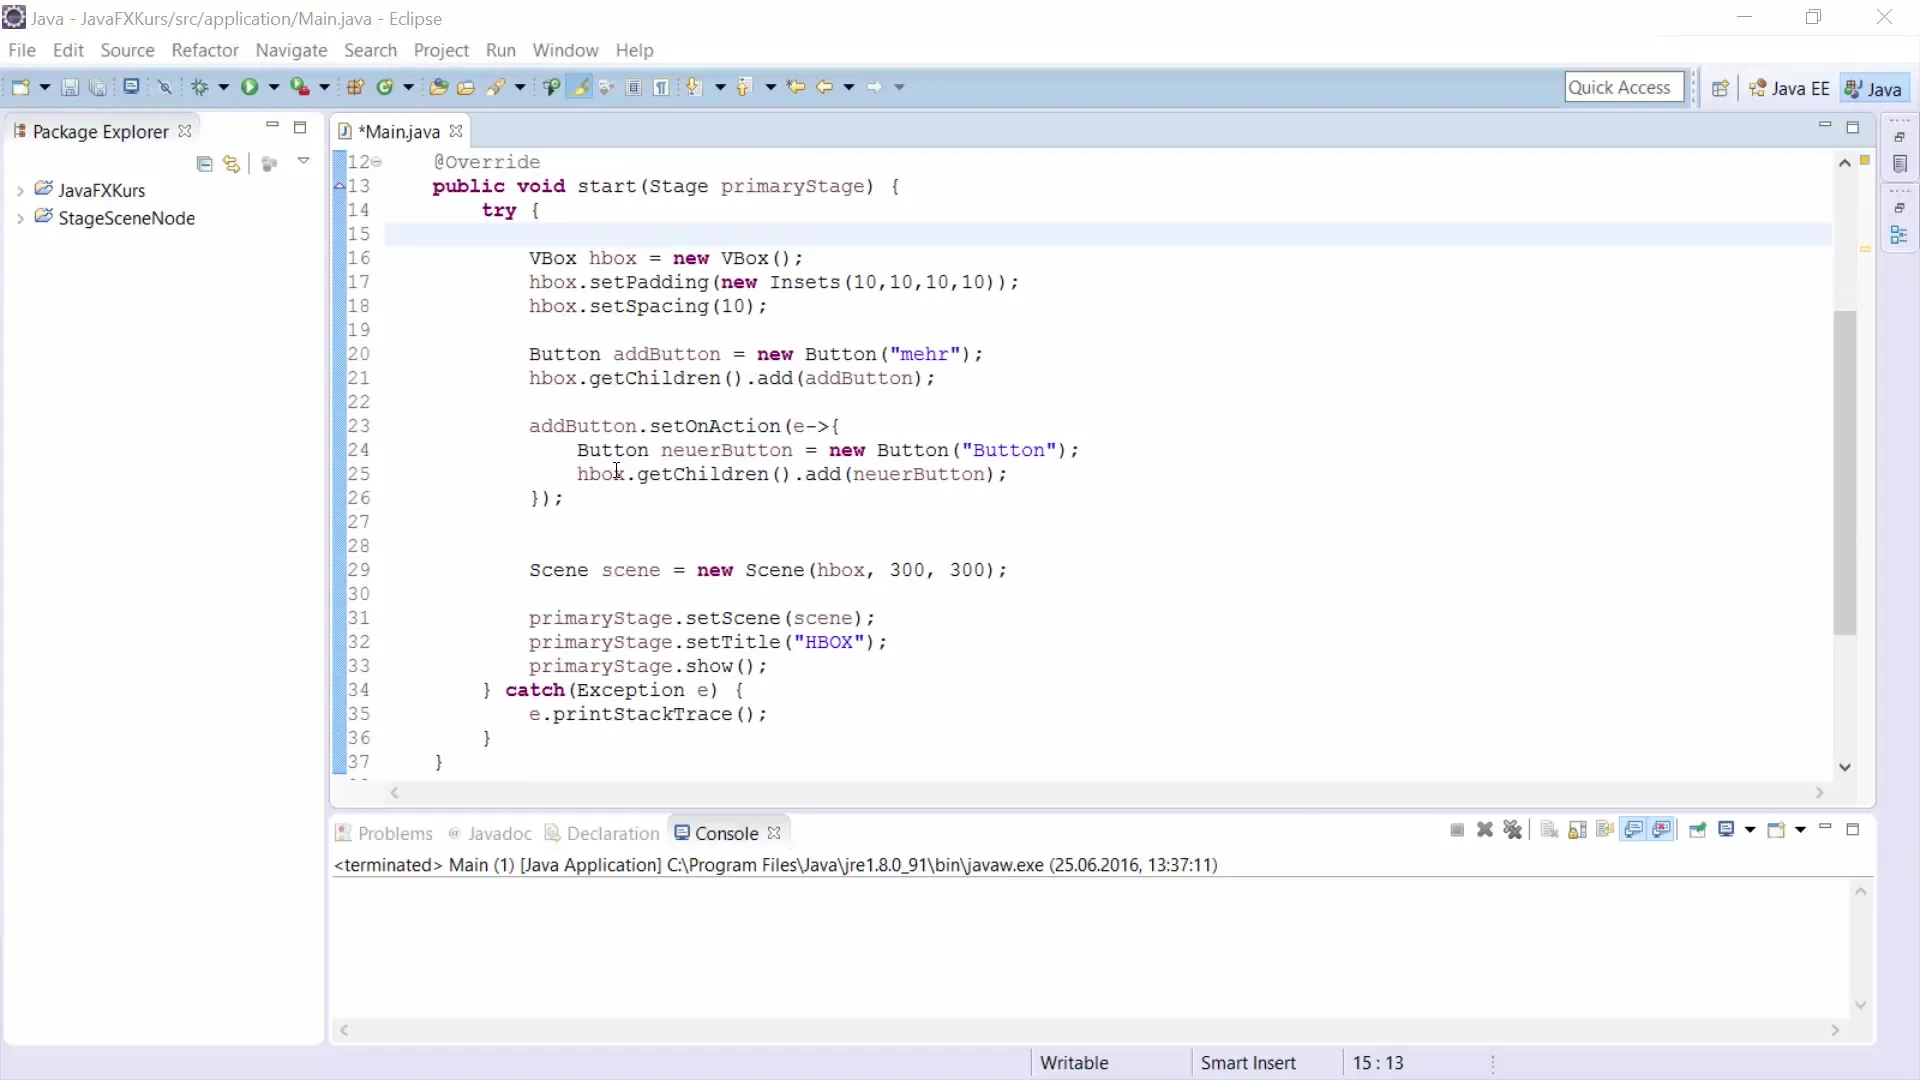
Task: Click the Back navigation arrow
Action: 825,87
